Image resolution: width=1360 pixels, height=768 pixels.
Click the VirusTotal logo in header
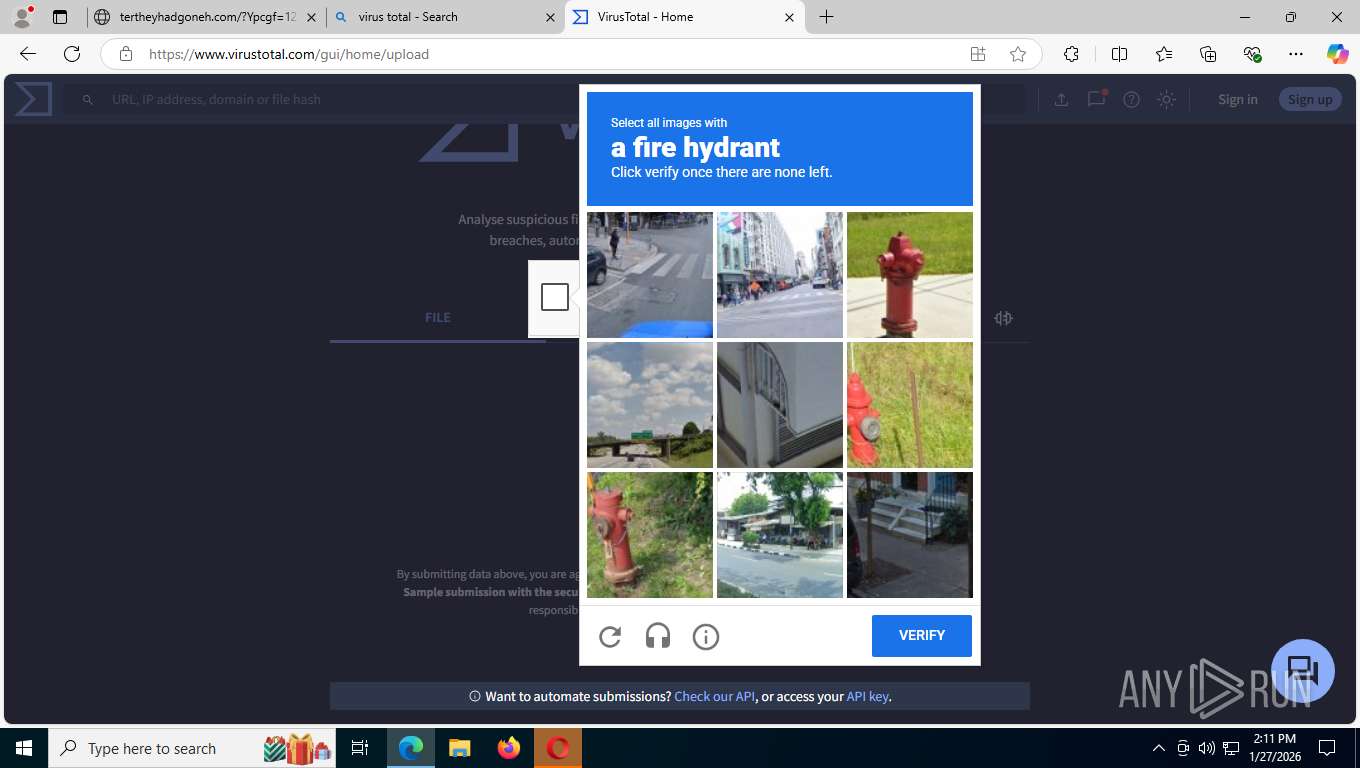click(33, 99)
